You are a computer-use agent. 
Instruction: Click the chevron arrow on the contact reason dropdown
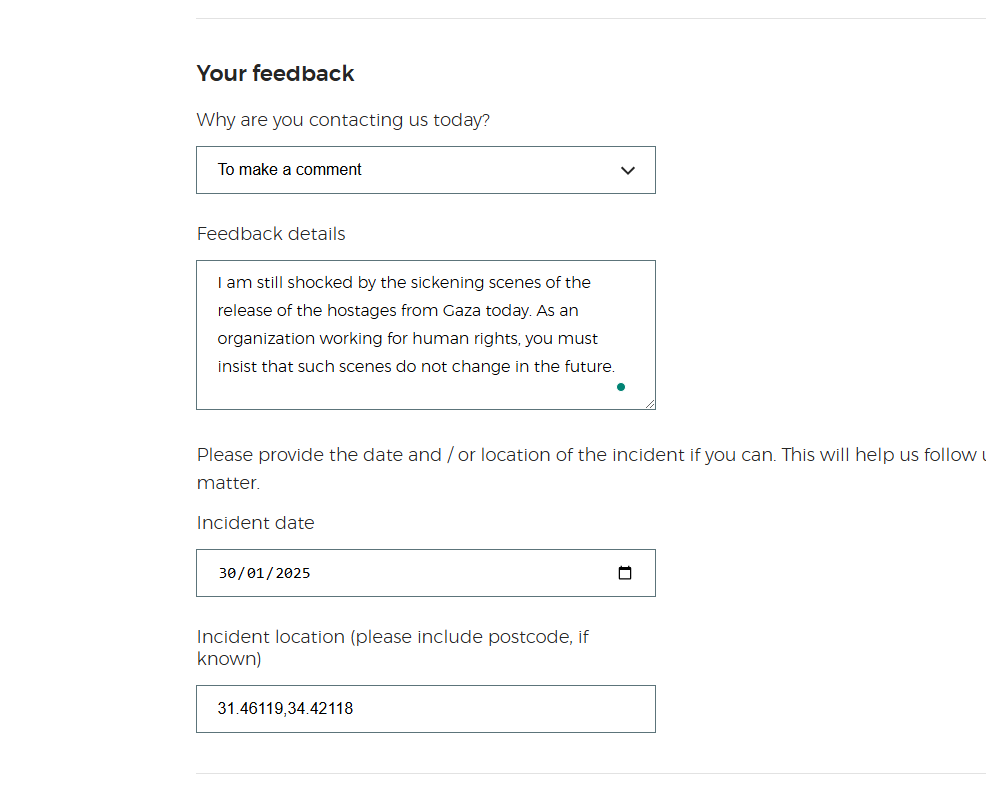[628, 170]
